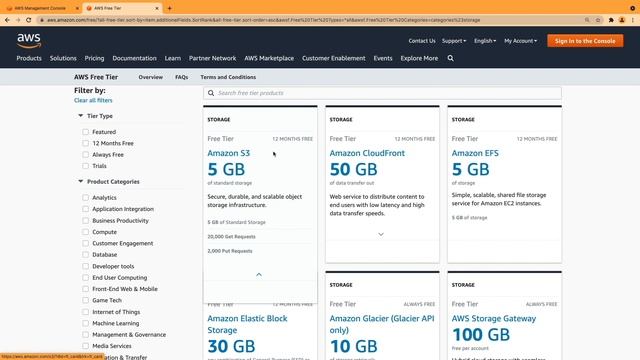The width and height of the screenshot is (640, 360).
Task: Open a new browser tab
Action: pyautogui.click(x=169, y=8)
